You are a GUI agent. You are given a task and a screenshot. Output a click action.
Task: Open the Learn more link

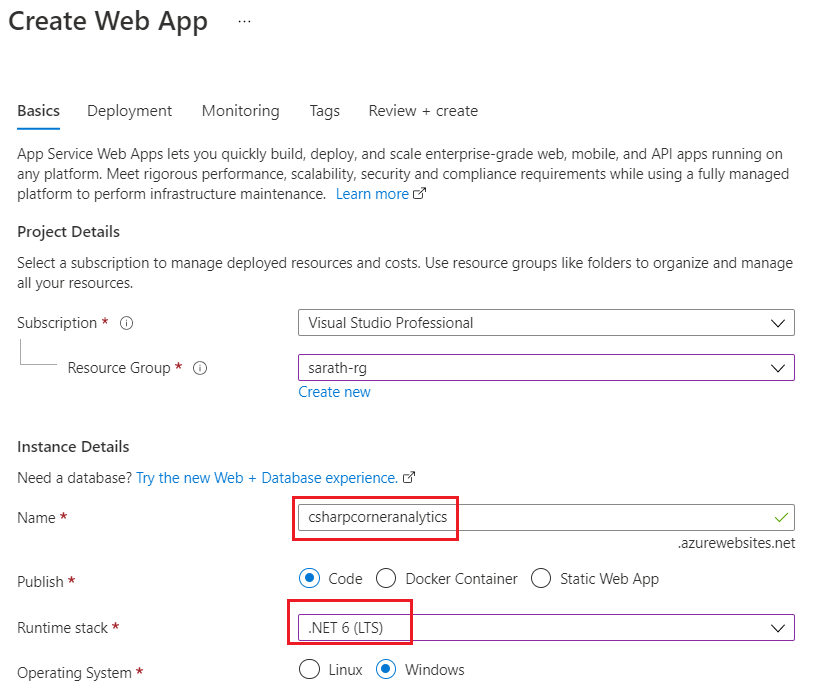point(372,194)
